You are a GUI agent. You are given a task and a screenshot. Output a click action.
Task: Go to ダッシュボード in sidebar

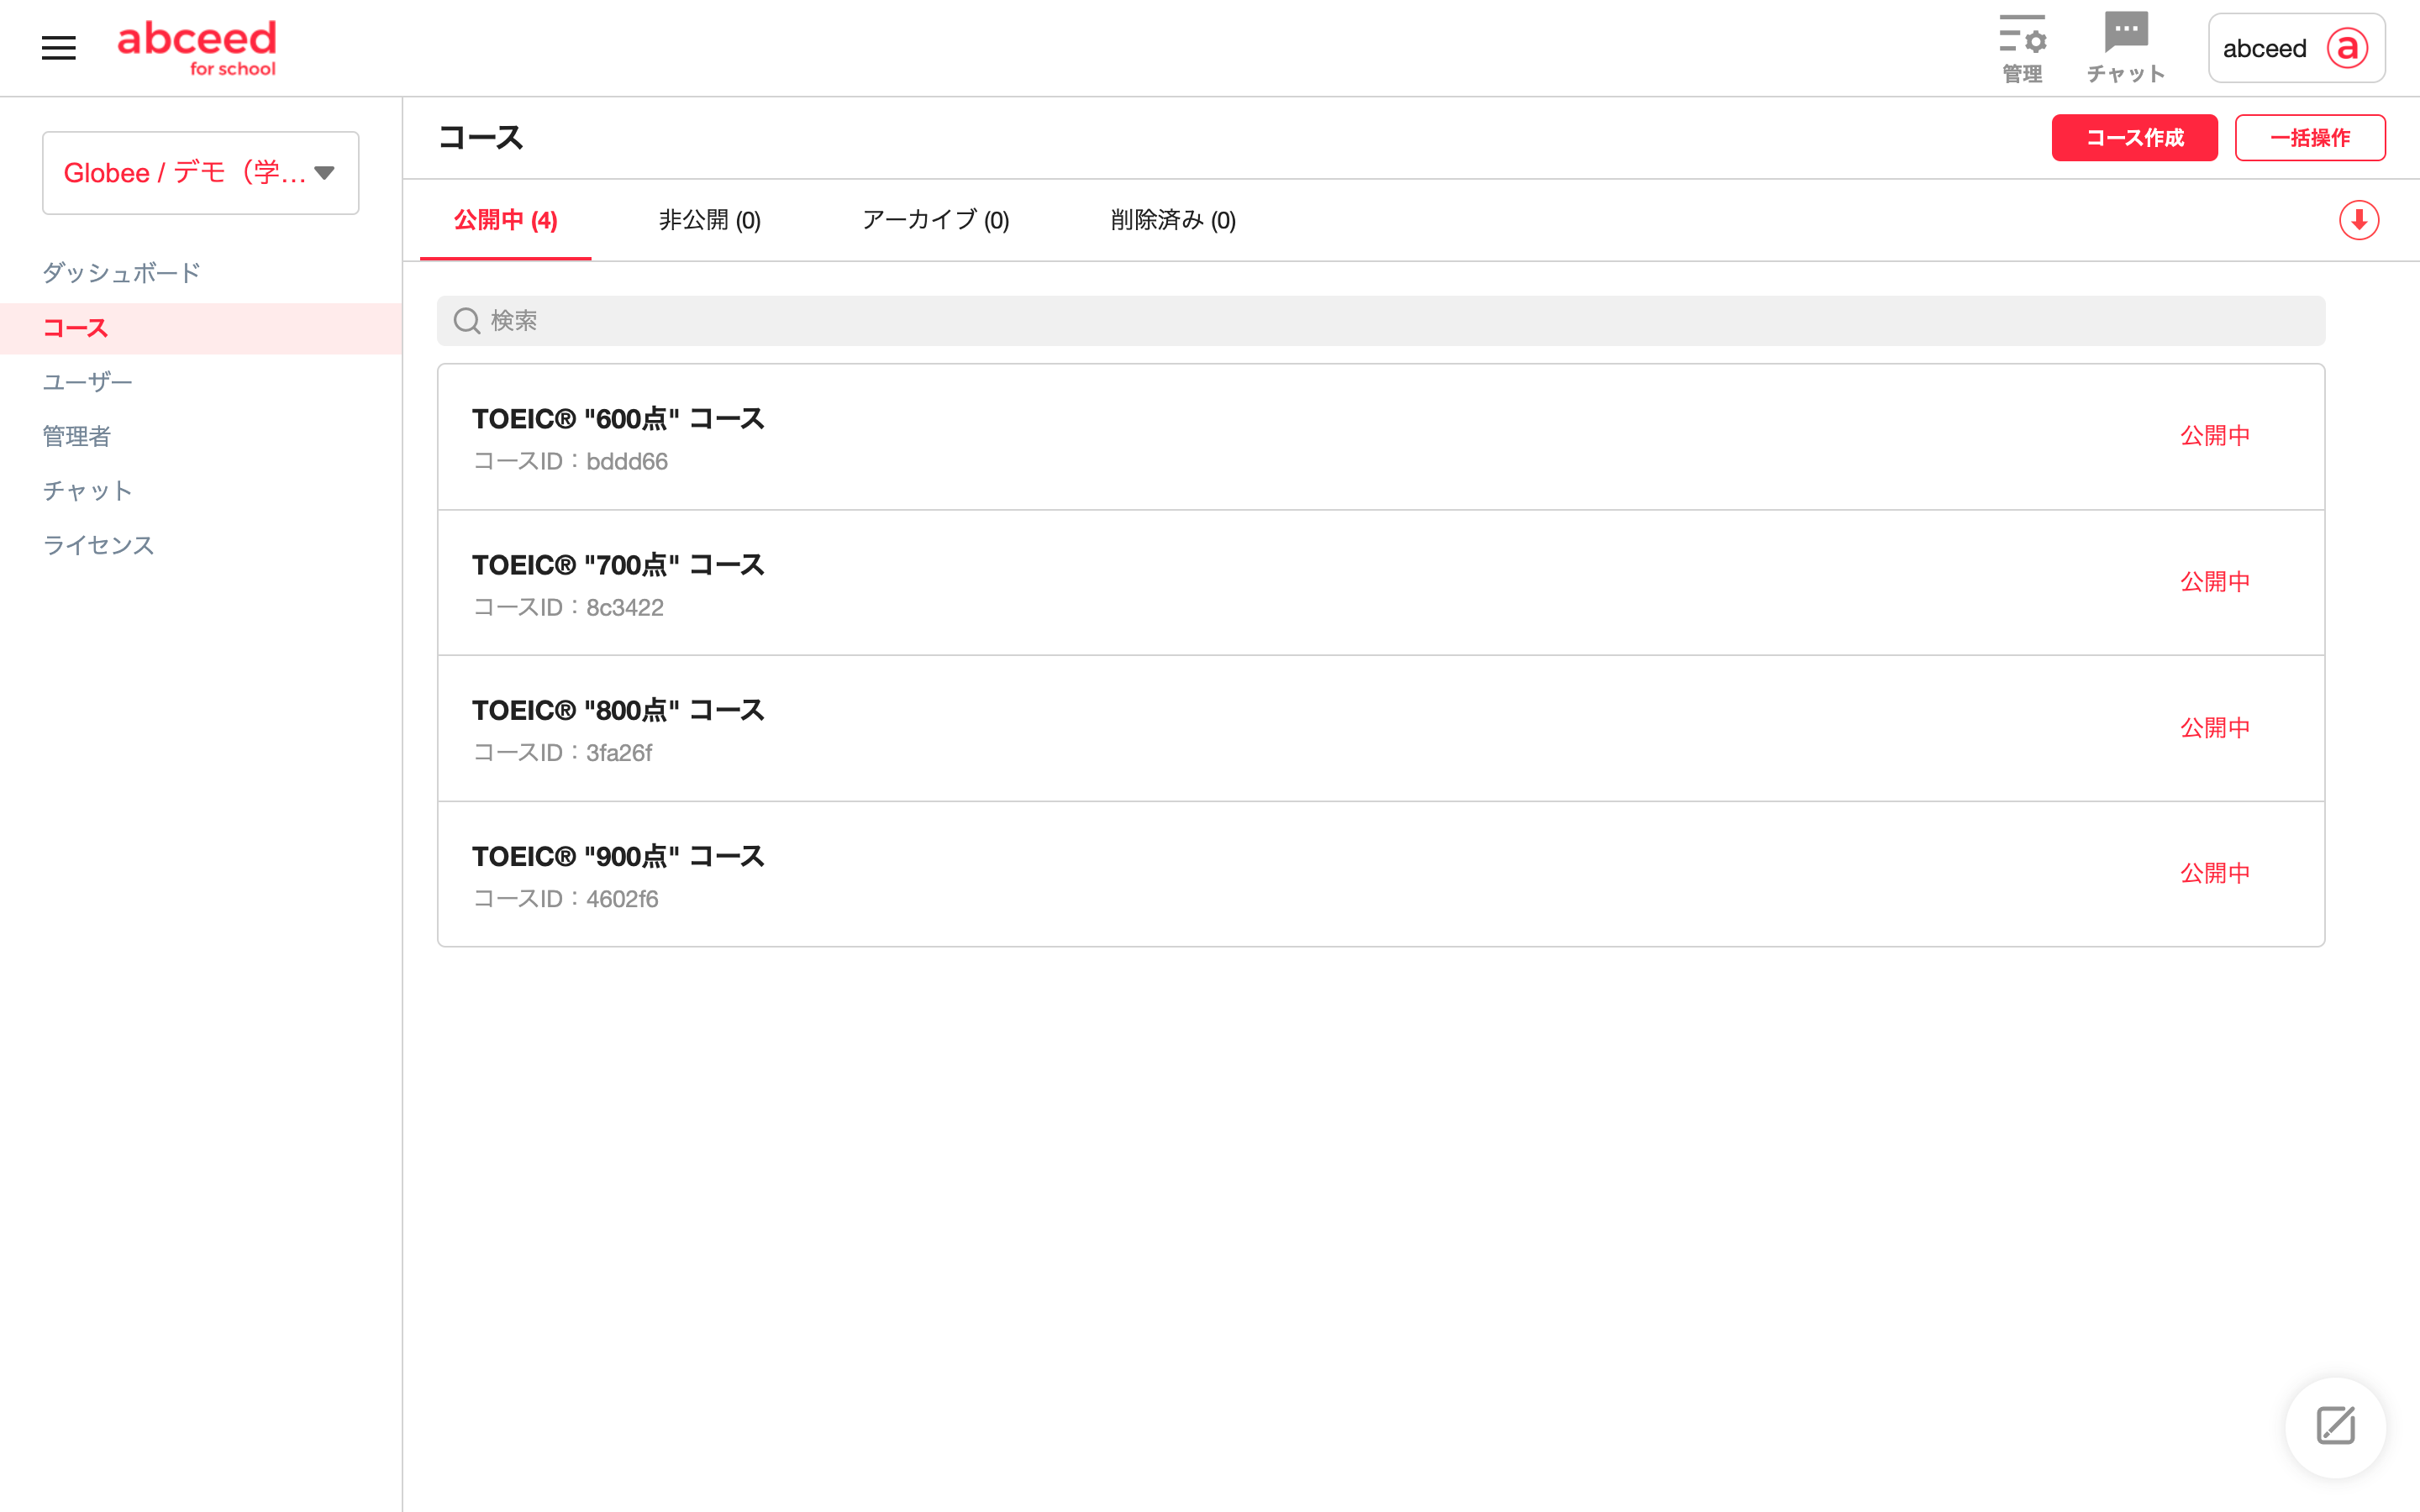121,272
